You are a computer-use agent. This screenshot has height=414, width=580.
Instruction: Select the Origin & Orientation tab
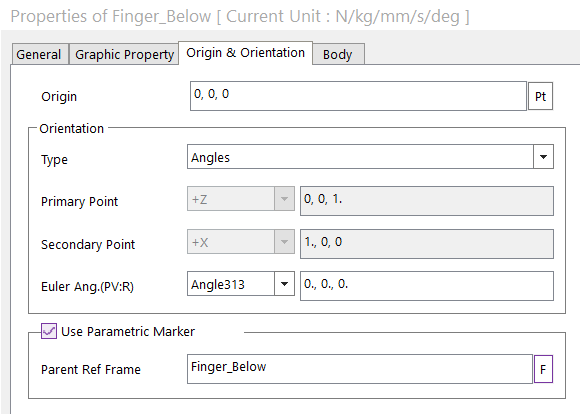click(246, 53)
